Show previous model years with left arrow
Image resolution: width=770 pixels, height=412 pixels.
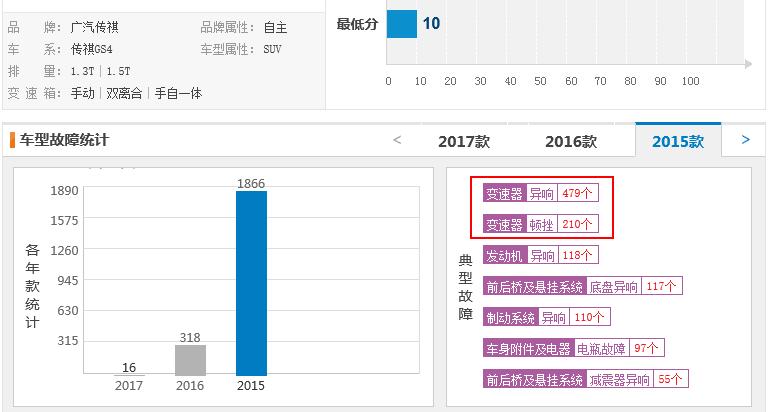397,140
